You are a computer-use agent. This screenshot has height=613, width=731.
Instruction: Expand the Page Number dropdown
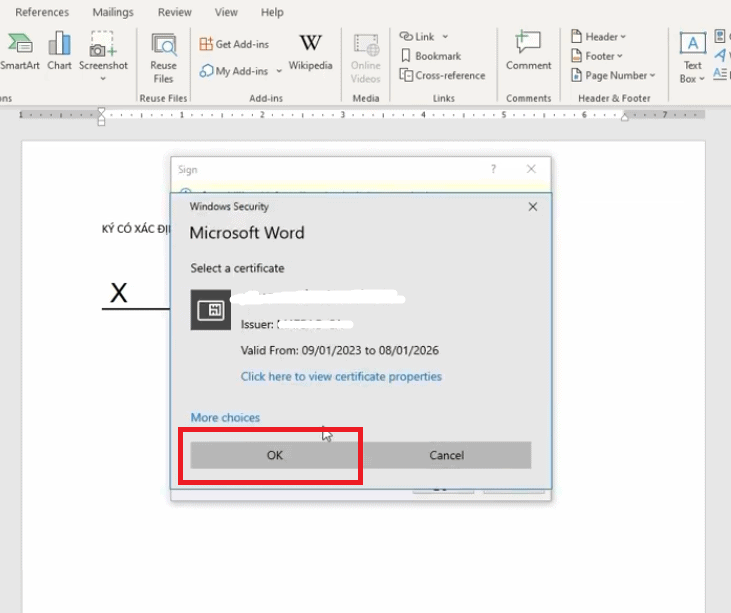(652, 76)
